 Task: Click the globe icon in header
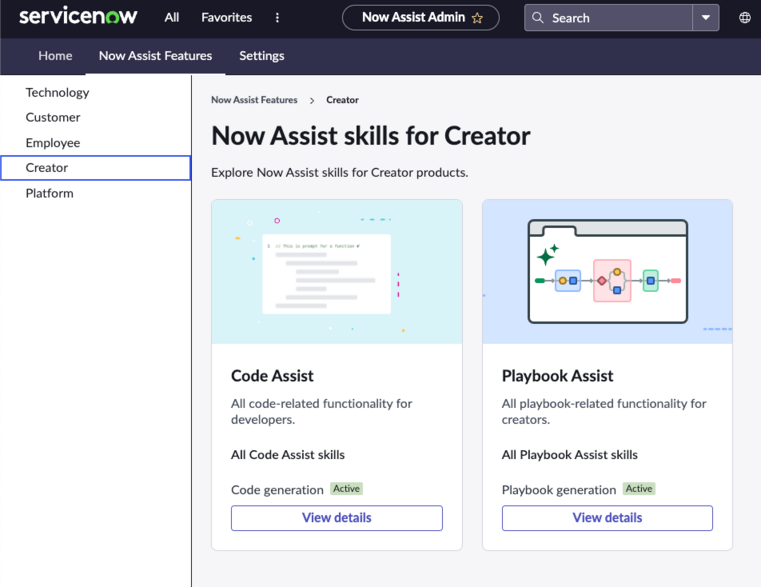[744, 18]
